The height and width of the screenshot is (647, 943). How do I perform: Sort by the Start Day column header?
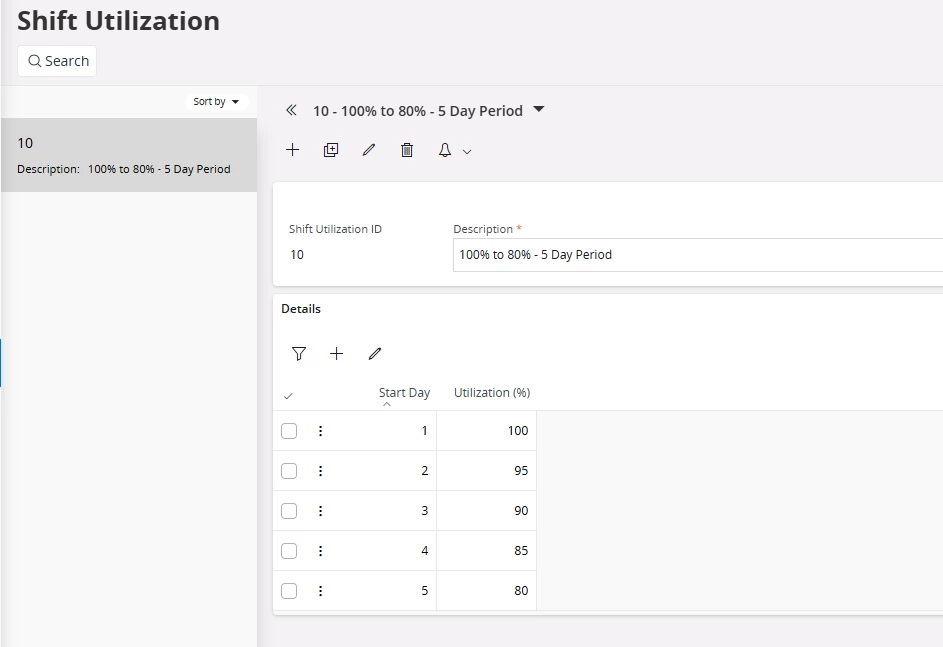coord(404,393)
